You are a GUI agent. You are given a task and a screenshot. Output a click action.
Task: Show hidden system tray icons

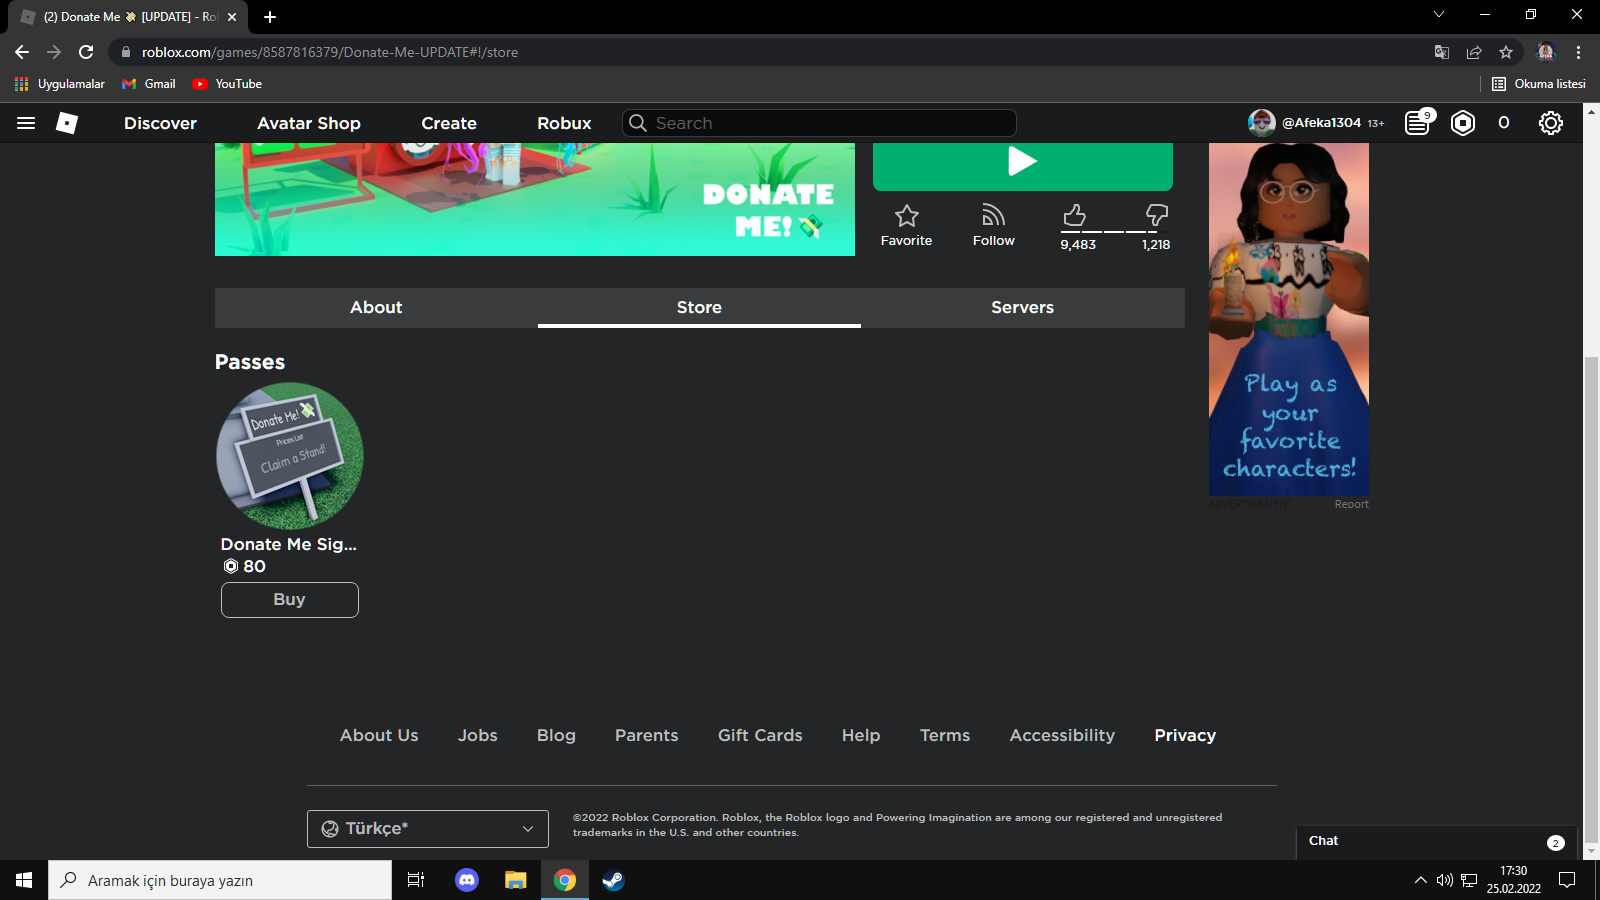(1420, 880)
